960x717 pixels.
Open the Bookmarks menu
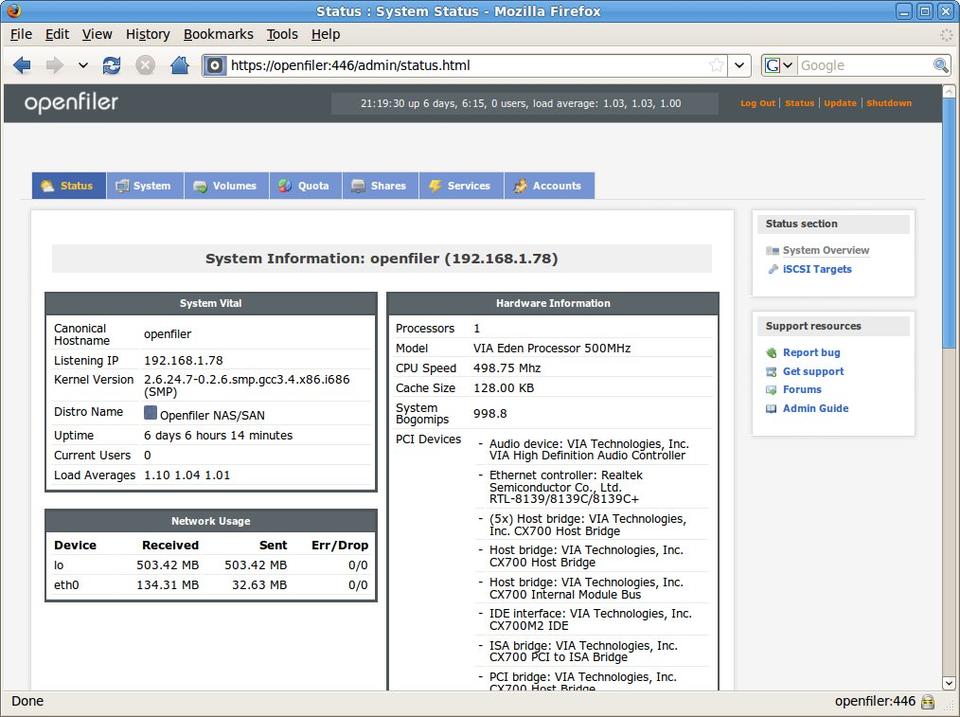click(218, 34)
